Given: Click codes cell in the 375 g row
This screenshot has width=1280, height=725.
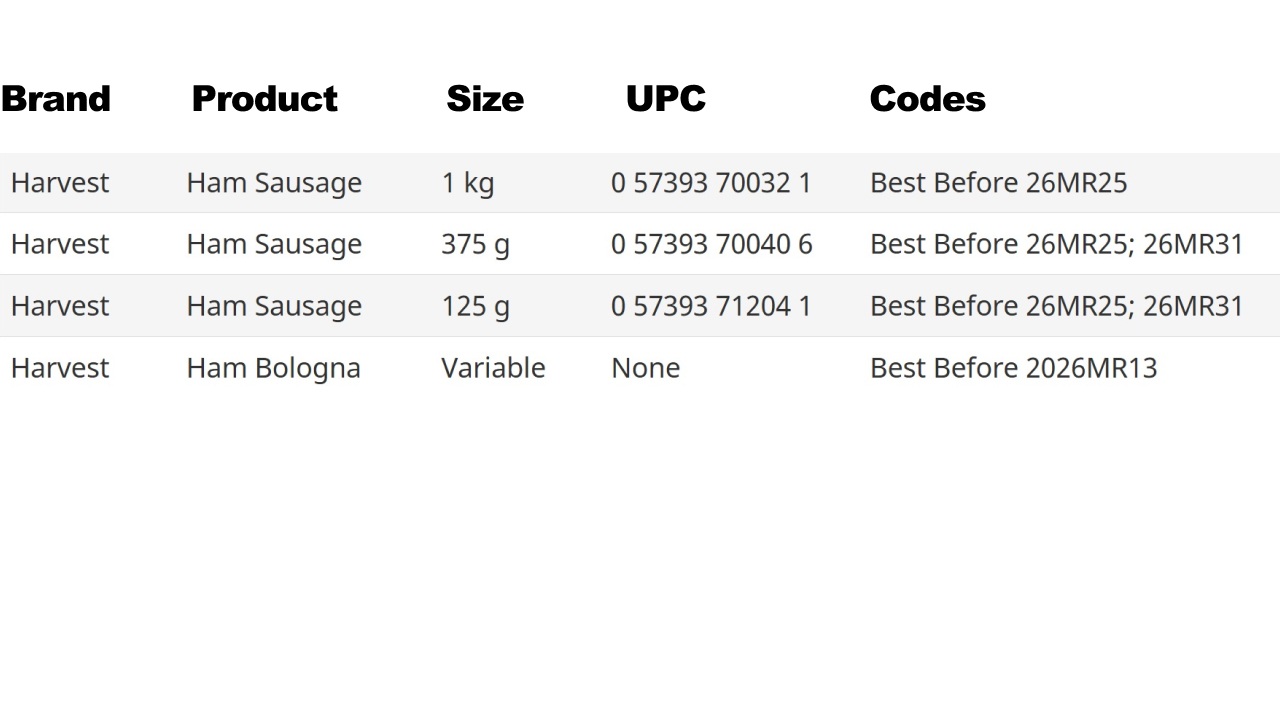Looking at the screenshot, I should pos(1056,245).
